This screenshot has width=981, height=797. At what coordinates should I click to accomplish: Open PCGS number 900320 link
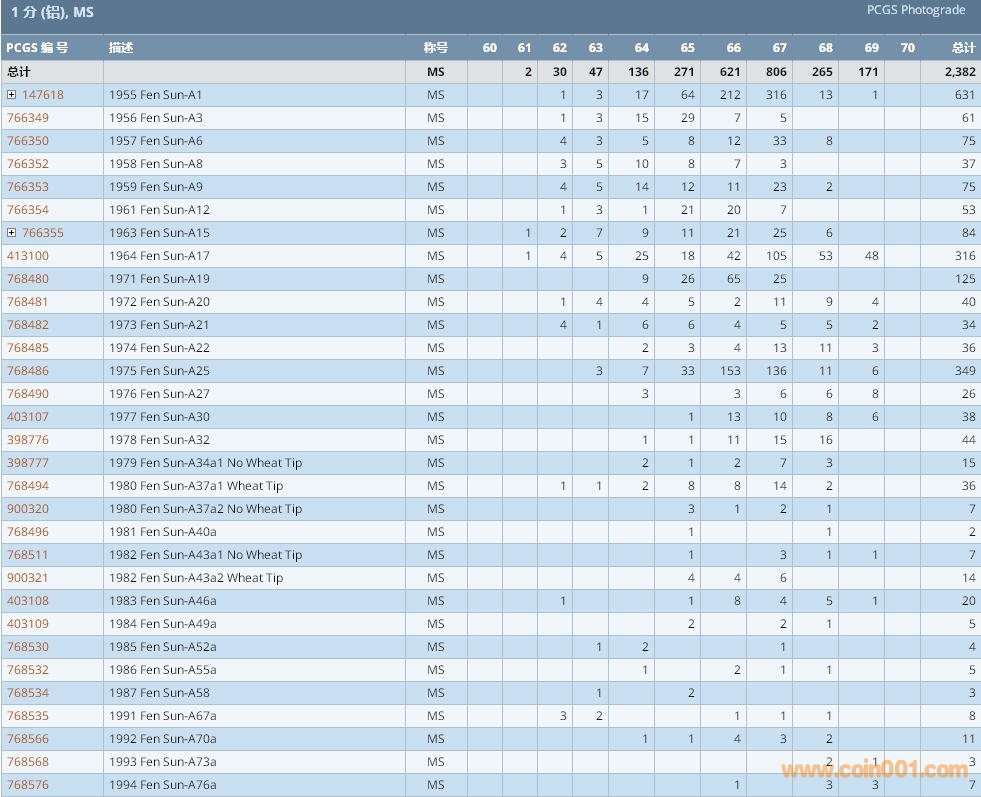[28, 509]
